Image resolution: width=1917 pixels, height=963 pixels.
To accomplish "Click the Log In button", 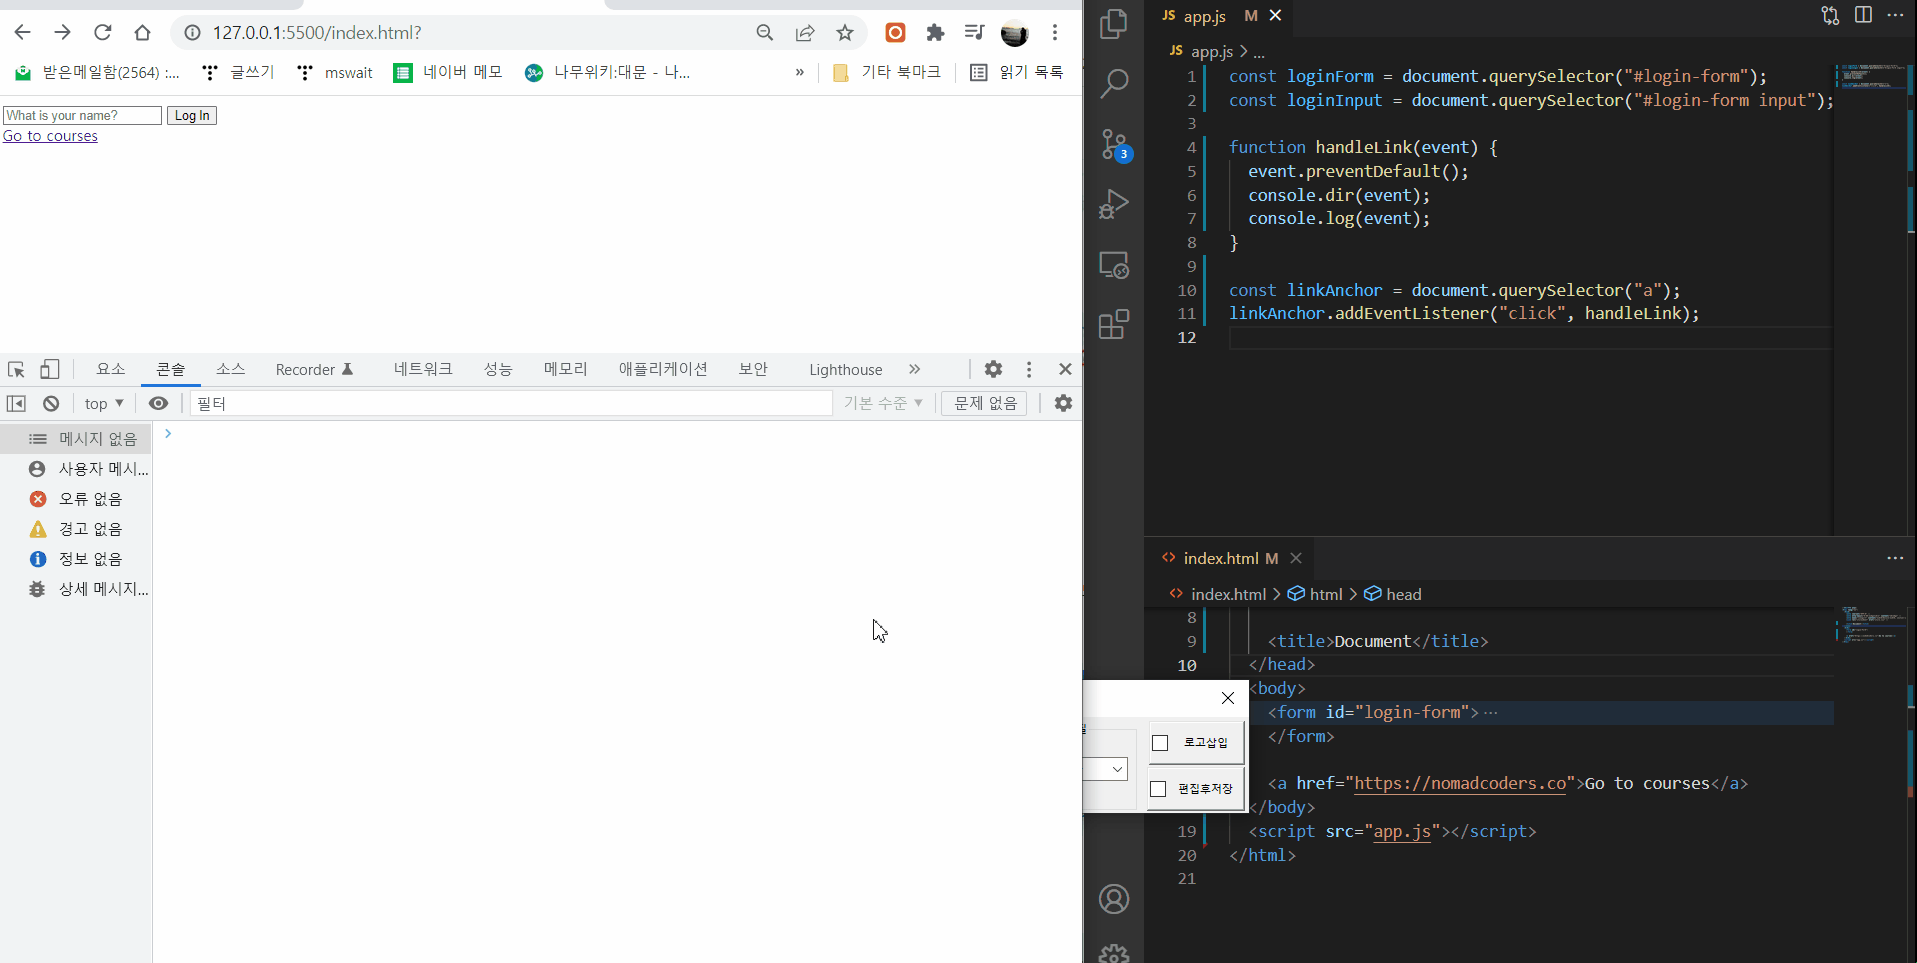I will pos(192,116).
